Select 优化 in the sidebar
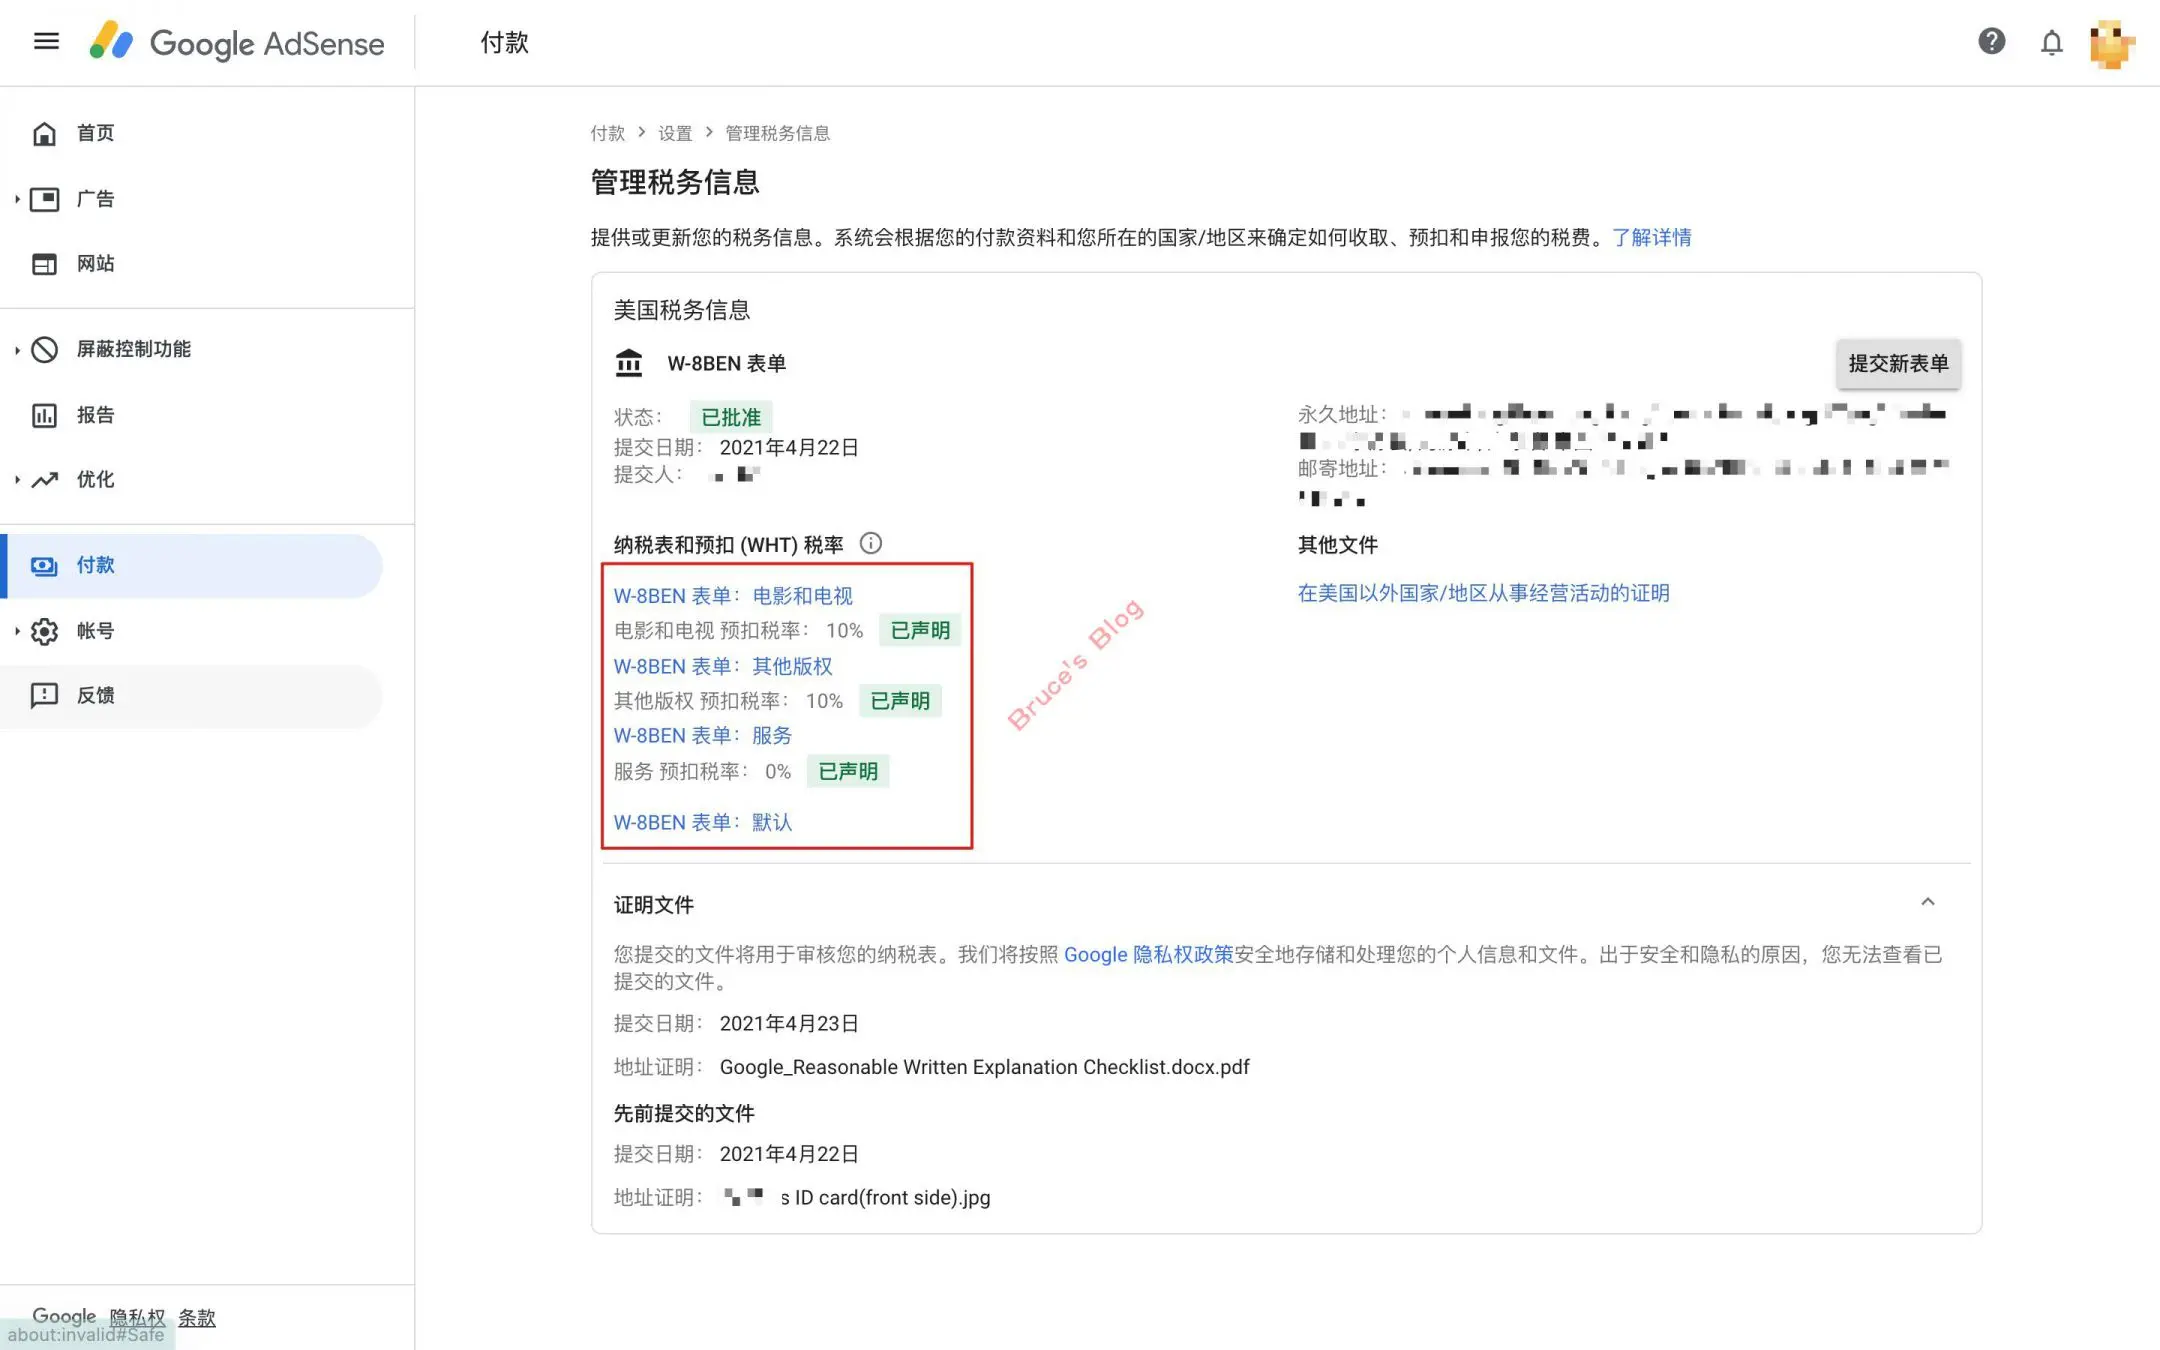 (95, 480)
